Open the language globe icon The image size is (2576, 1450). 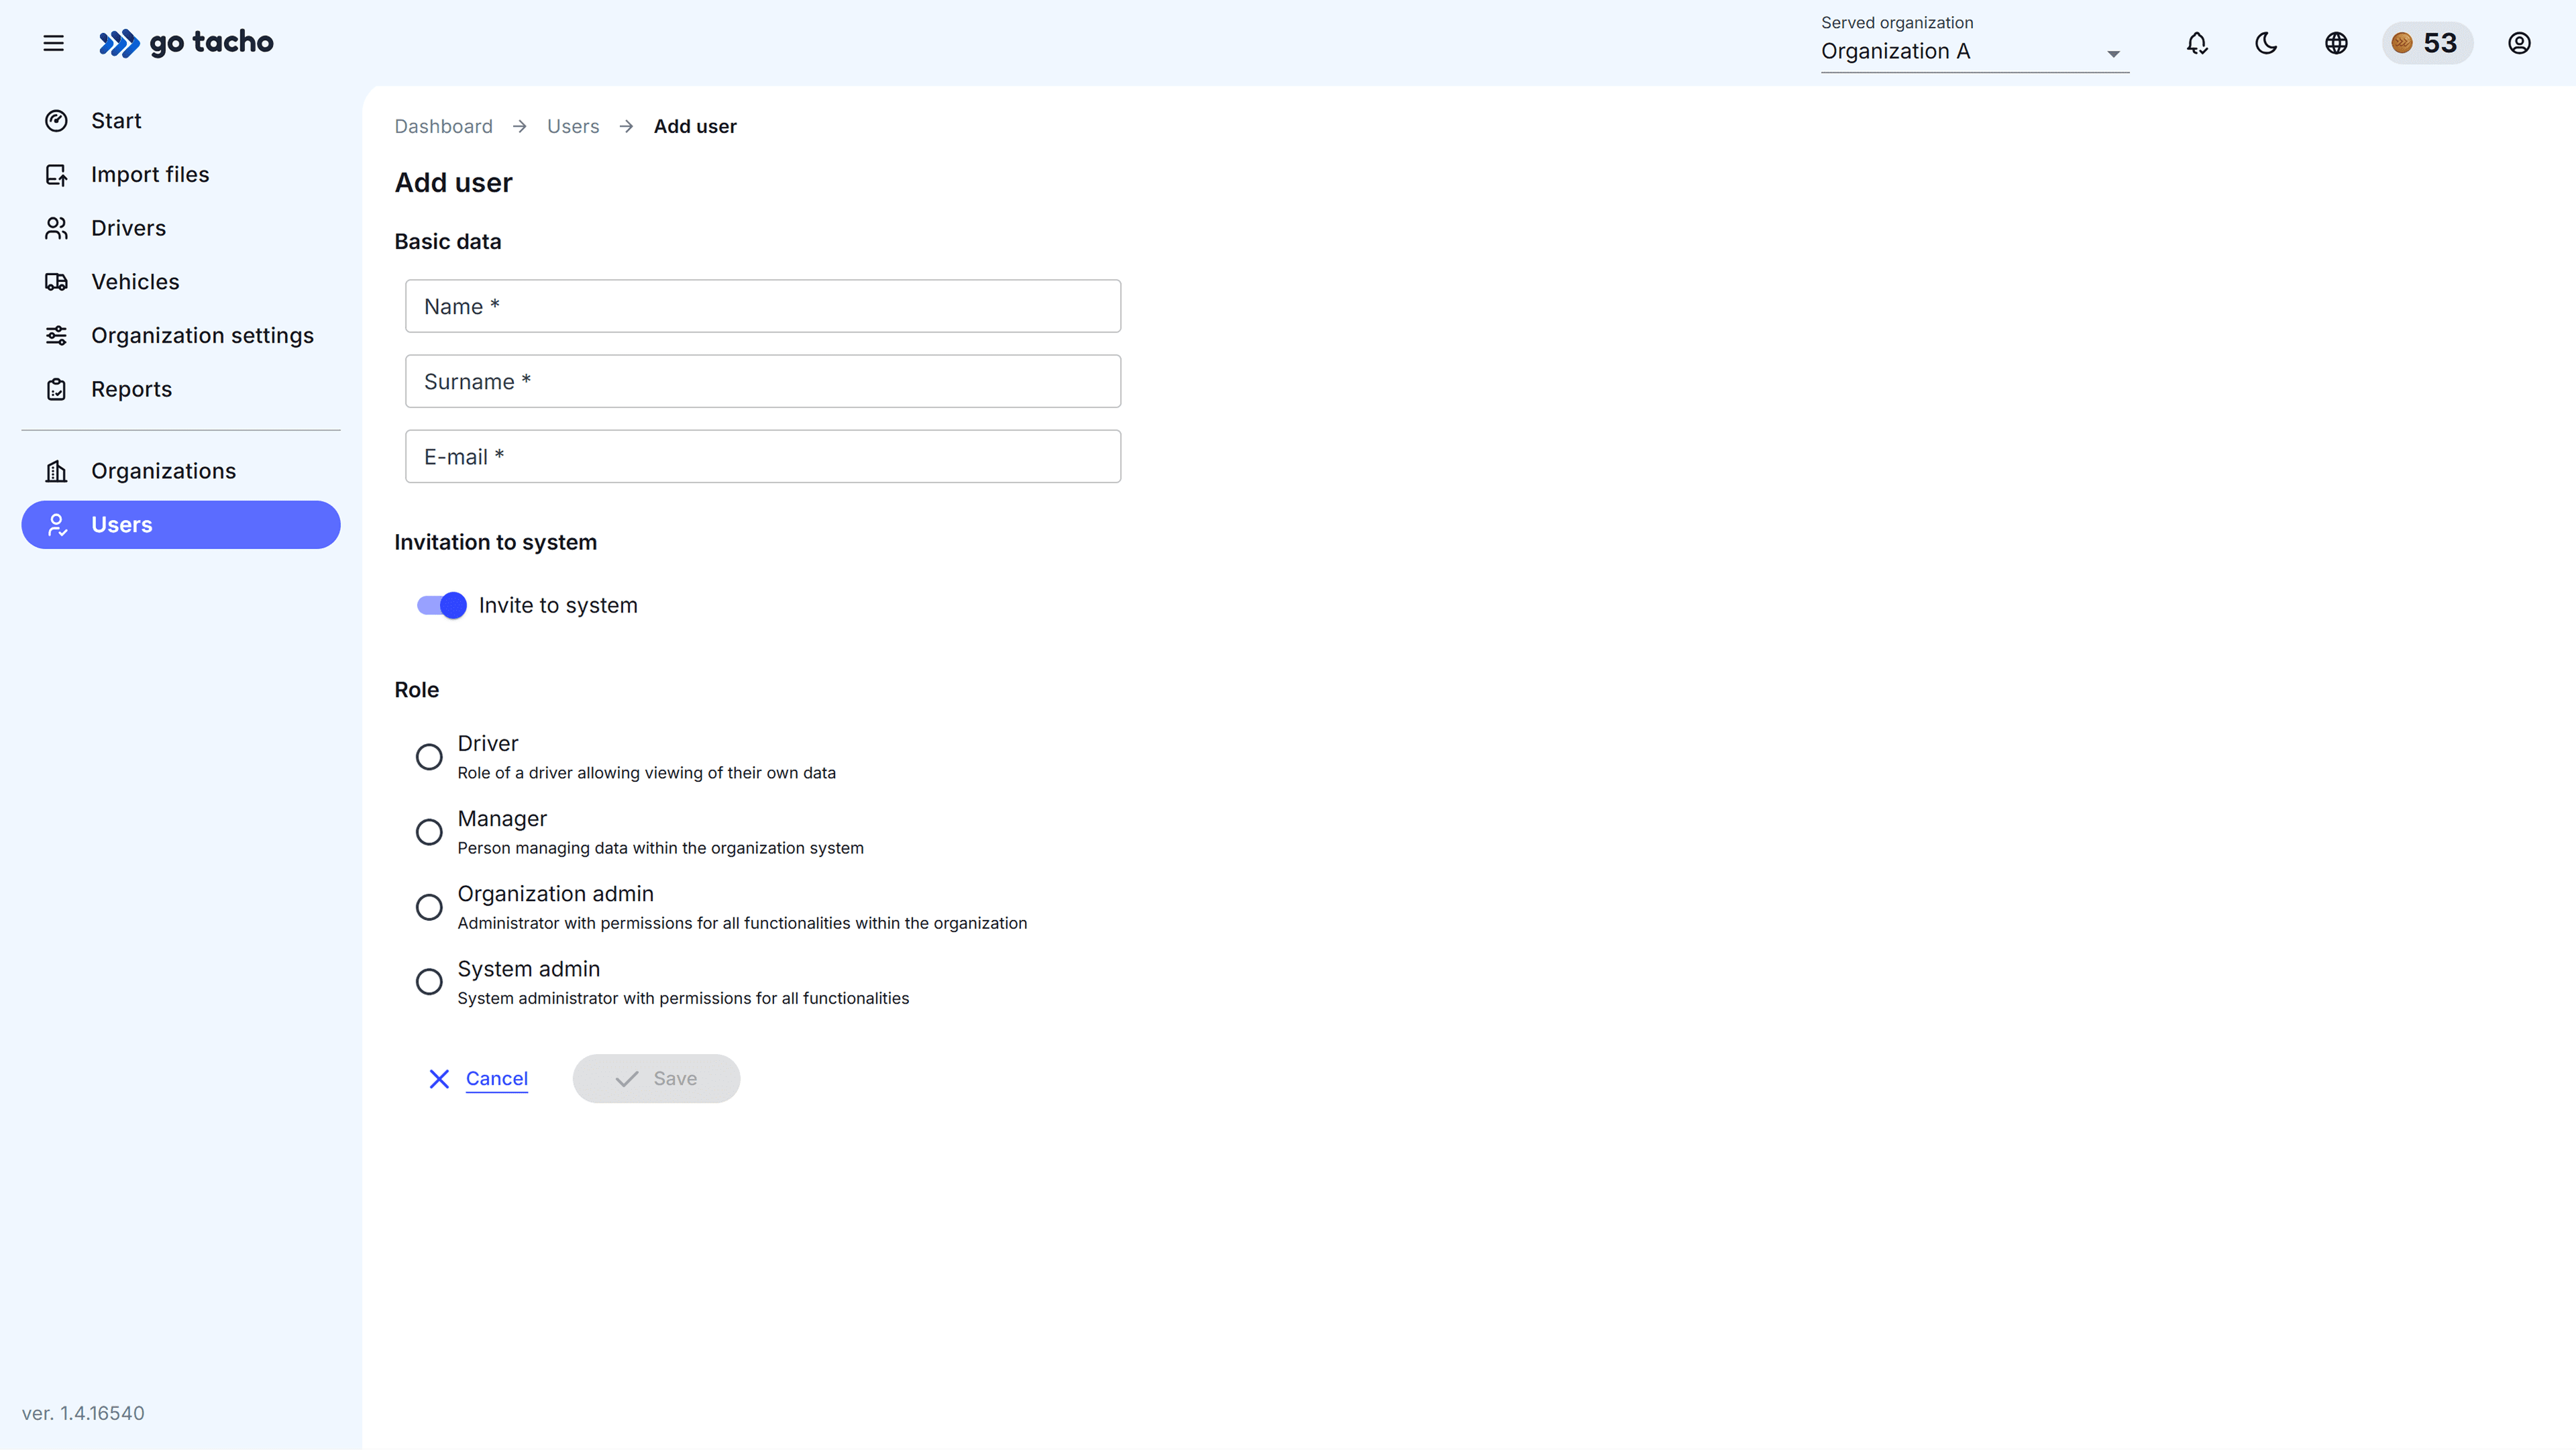point(2336,43)
